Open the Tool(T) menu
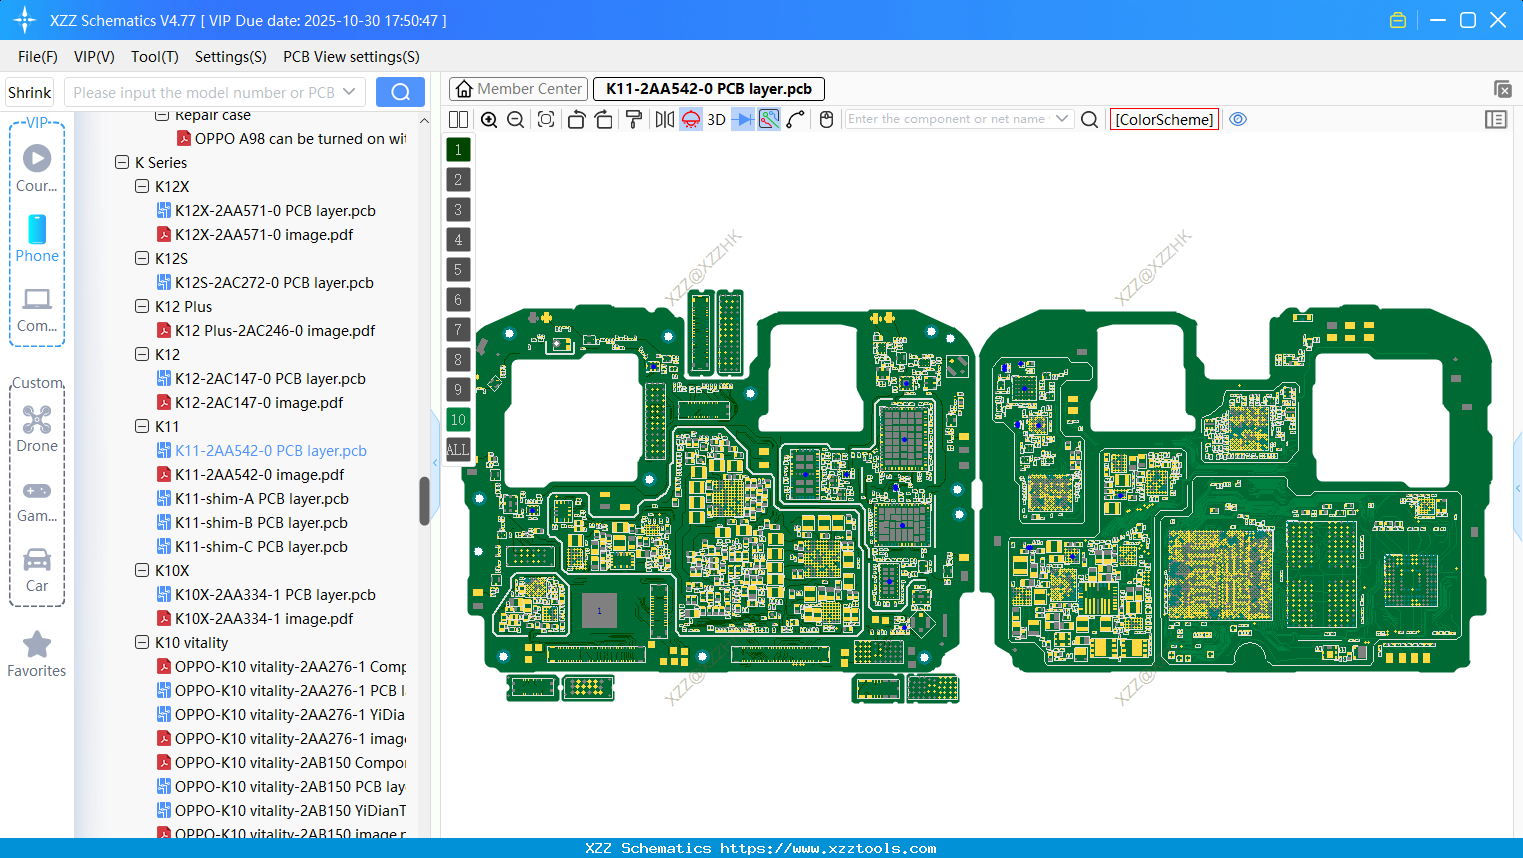The image size is (1523, 858). [x=154, y=57]
